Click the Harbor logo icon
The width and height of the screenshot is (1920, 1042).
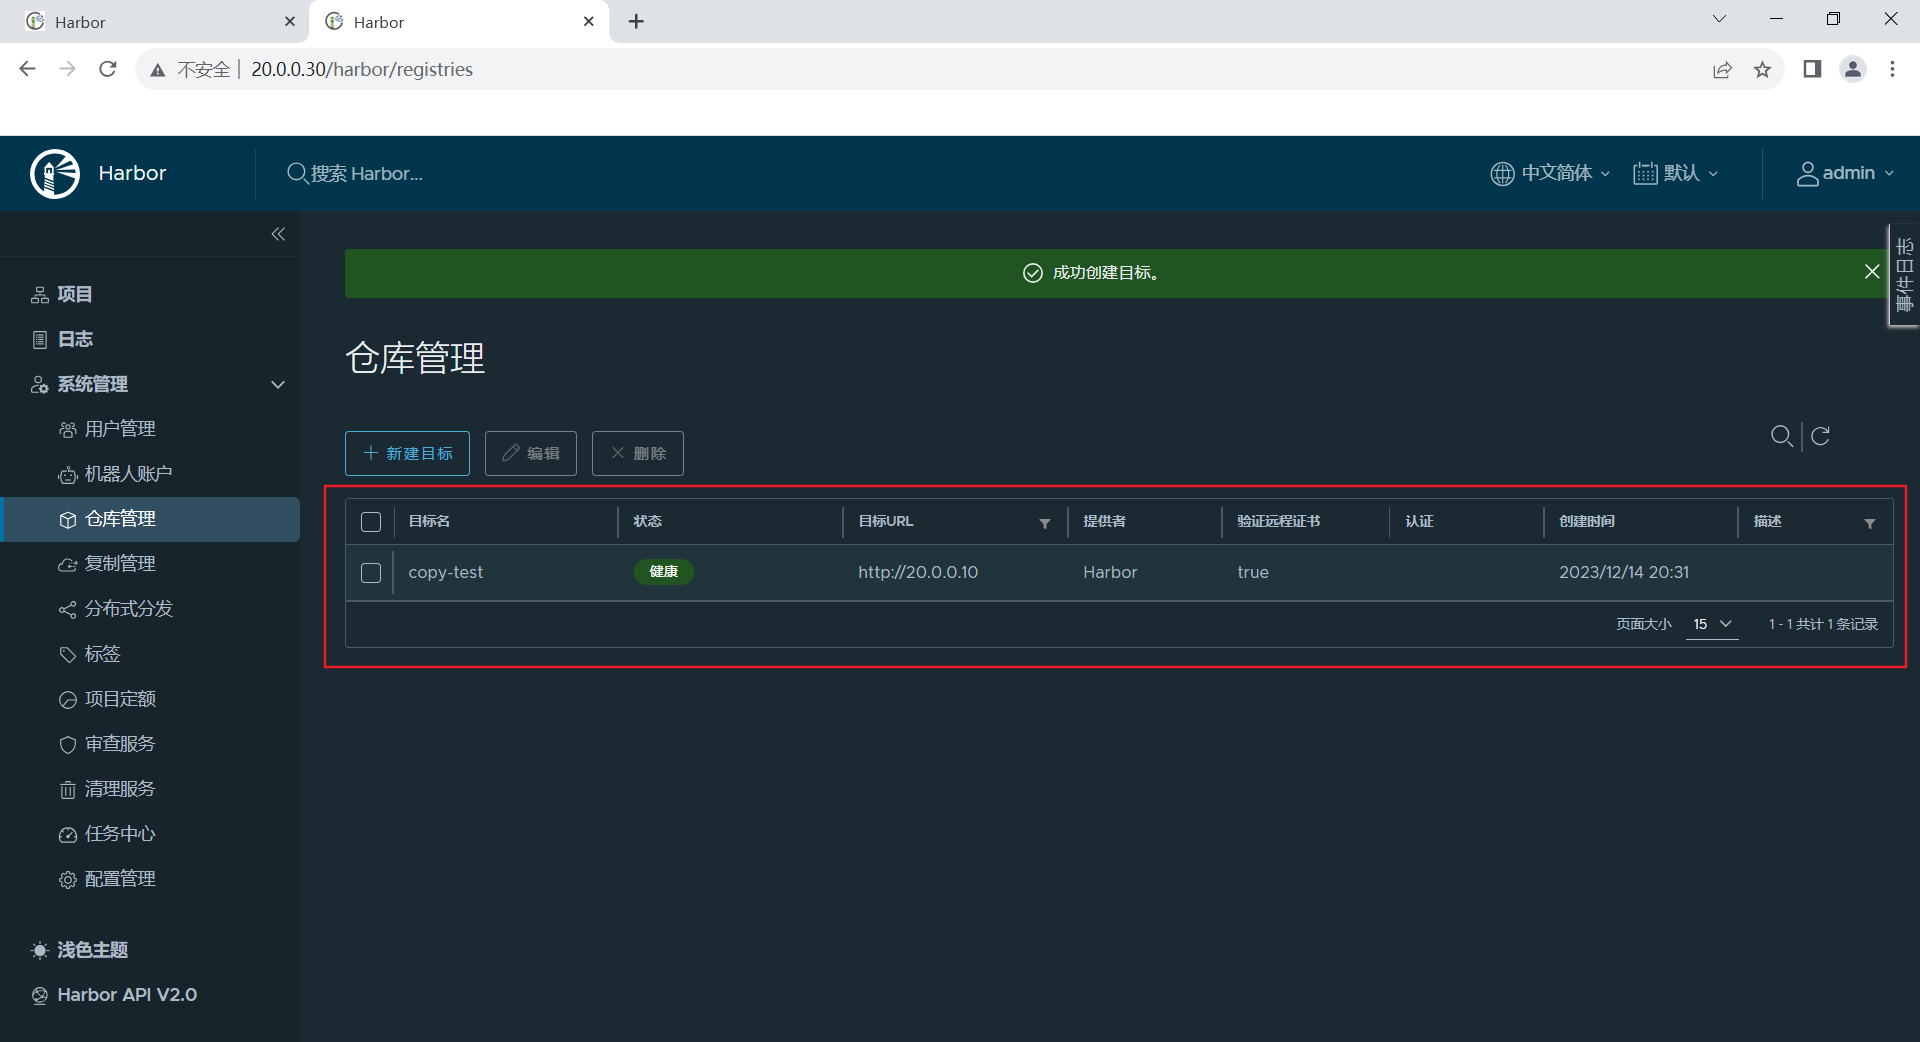[x=55, y=174]
